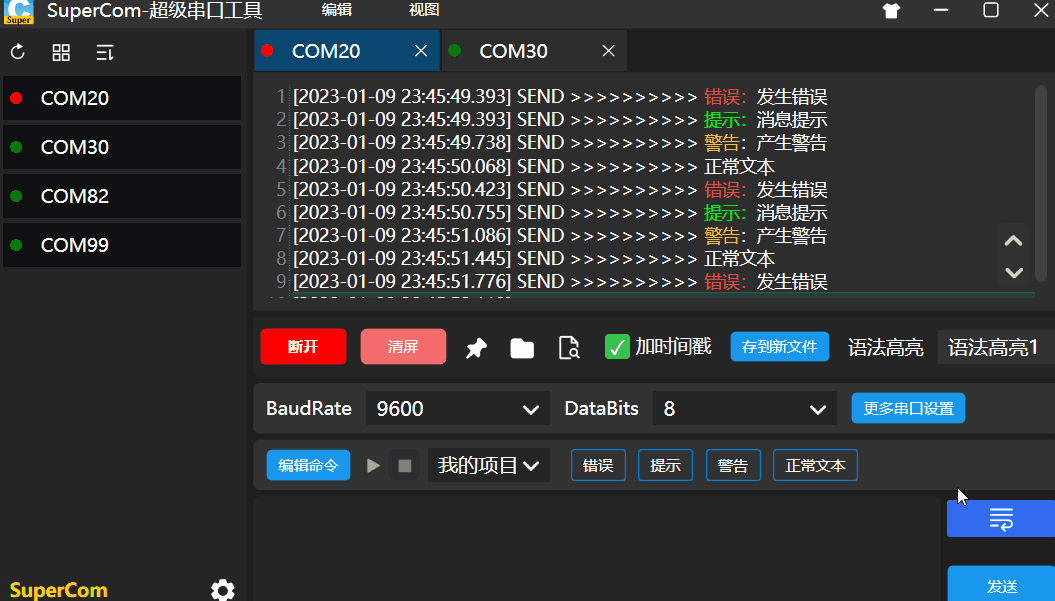Click the 语法高亮 label

pos(885,347)
